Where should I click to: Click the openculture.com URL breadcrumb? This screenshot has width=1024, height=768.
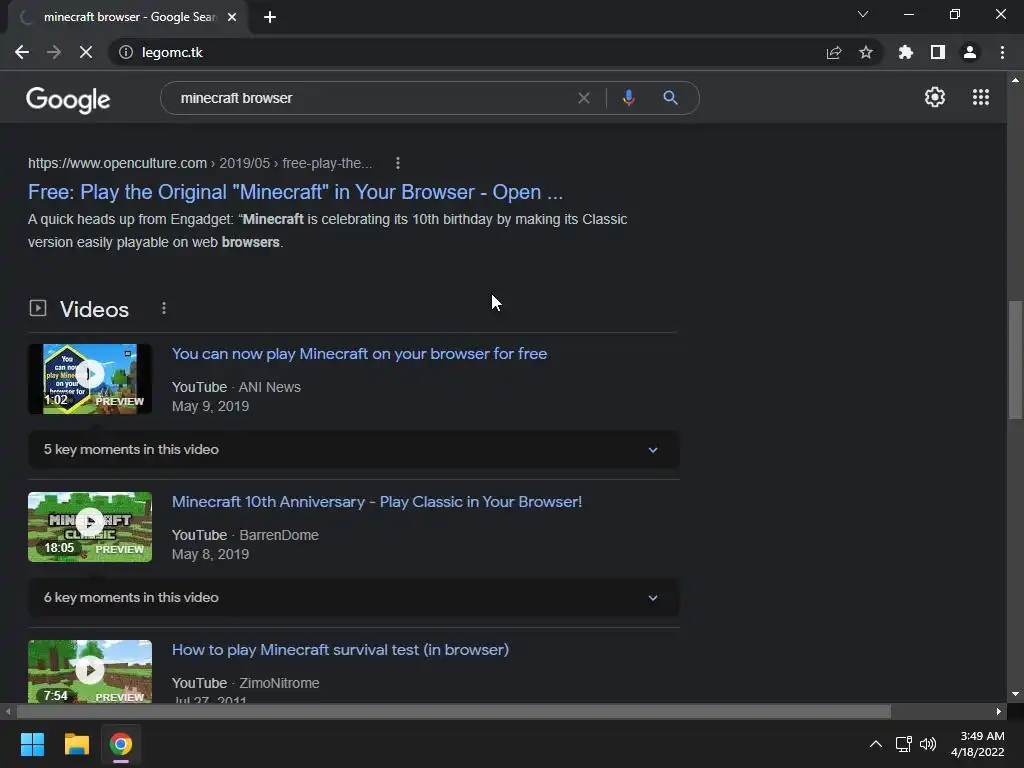pos(200,163)
